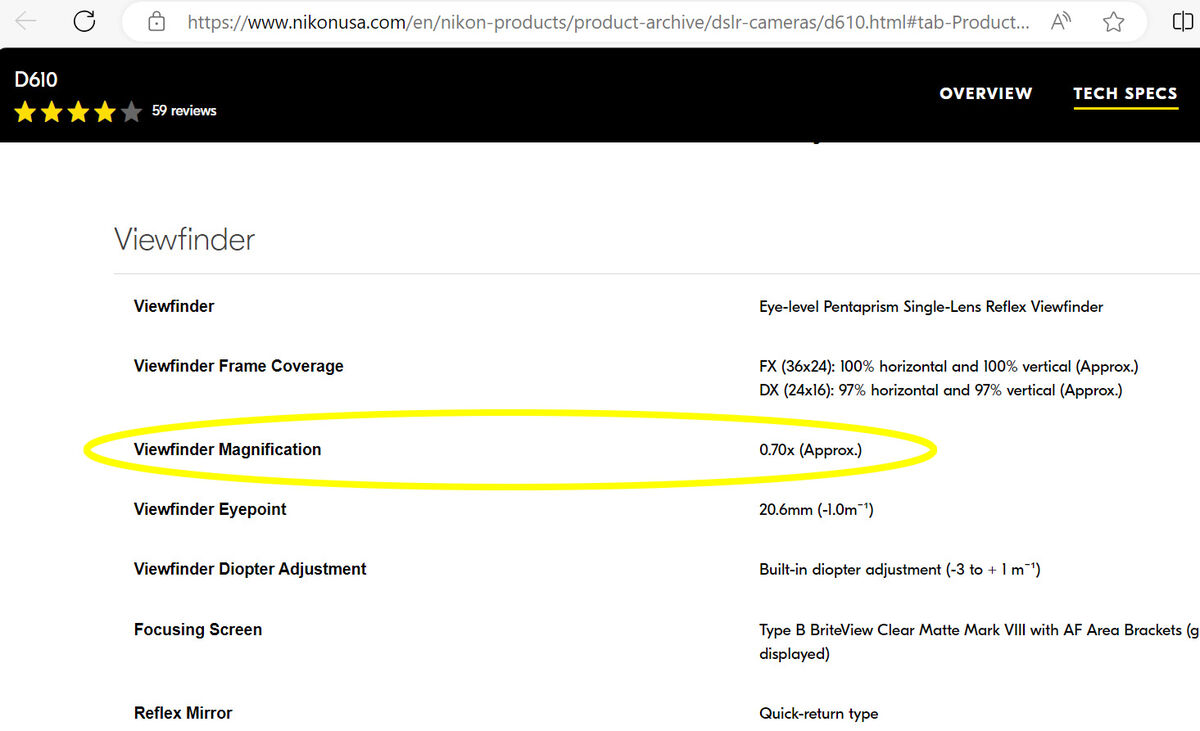1200x731 pixels.
Task: Click the D610 star rating
Action: click(x=78, y=112)
